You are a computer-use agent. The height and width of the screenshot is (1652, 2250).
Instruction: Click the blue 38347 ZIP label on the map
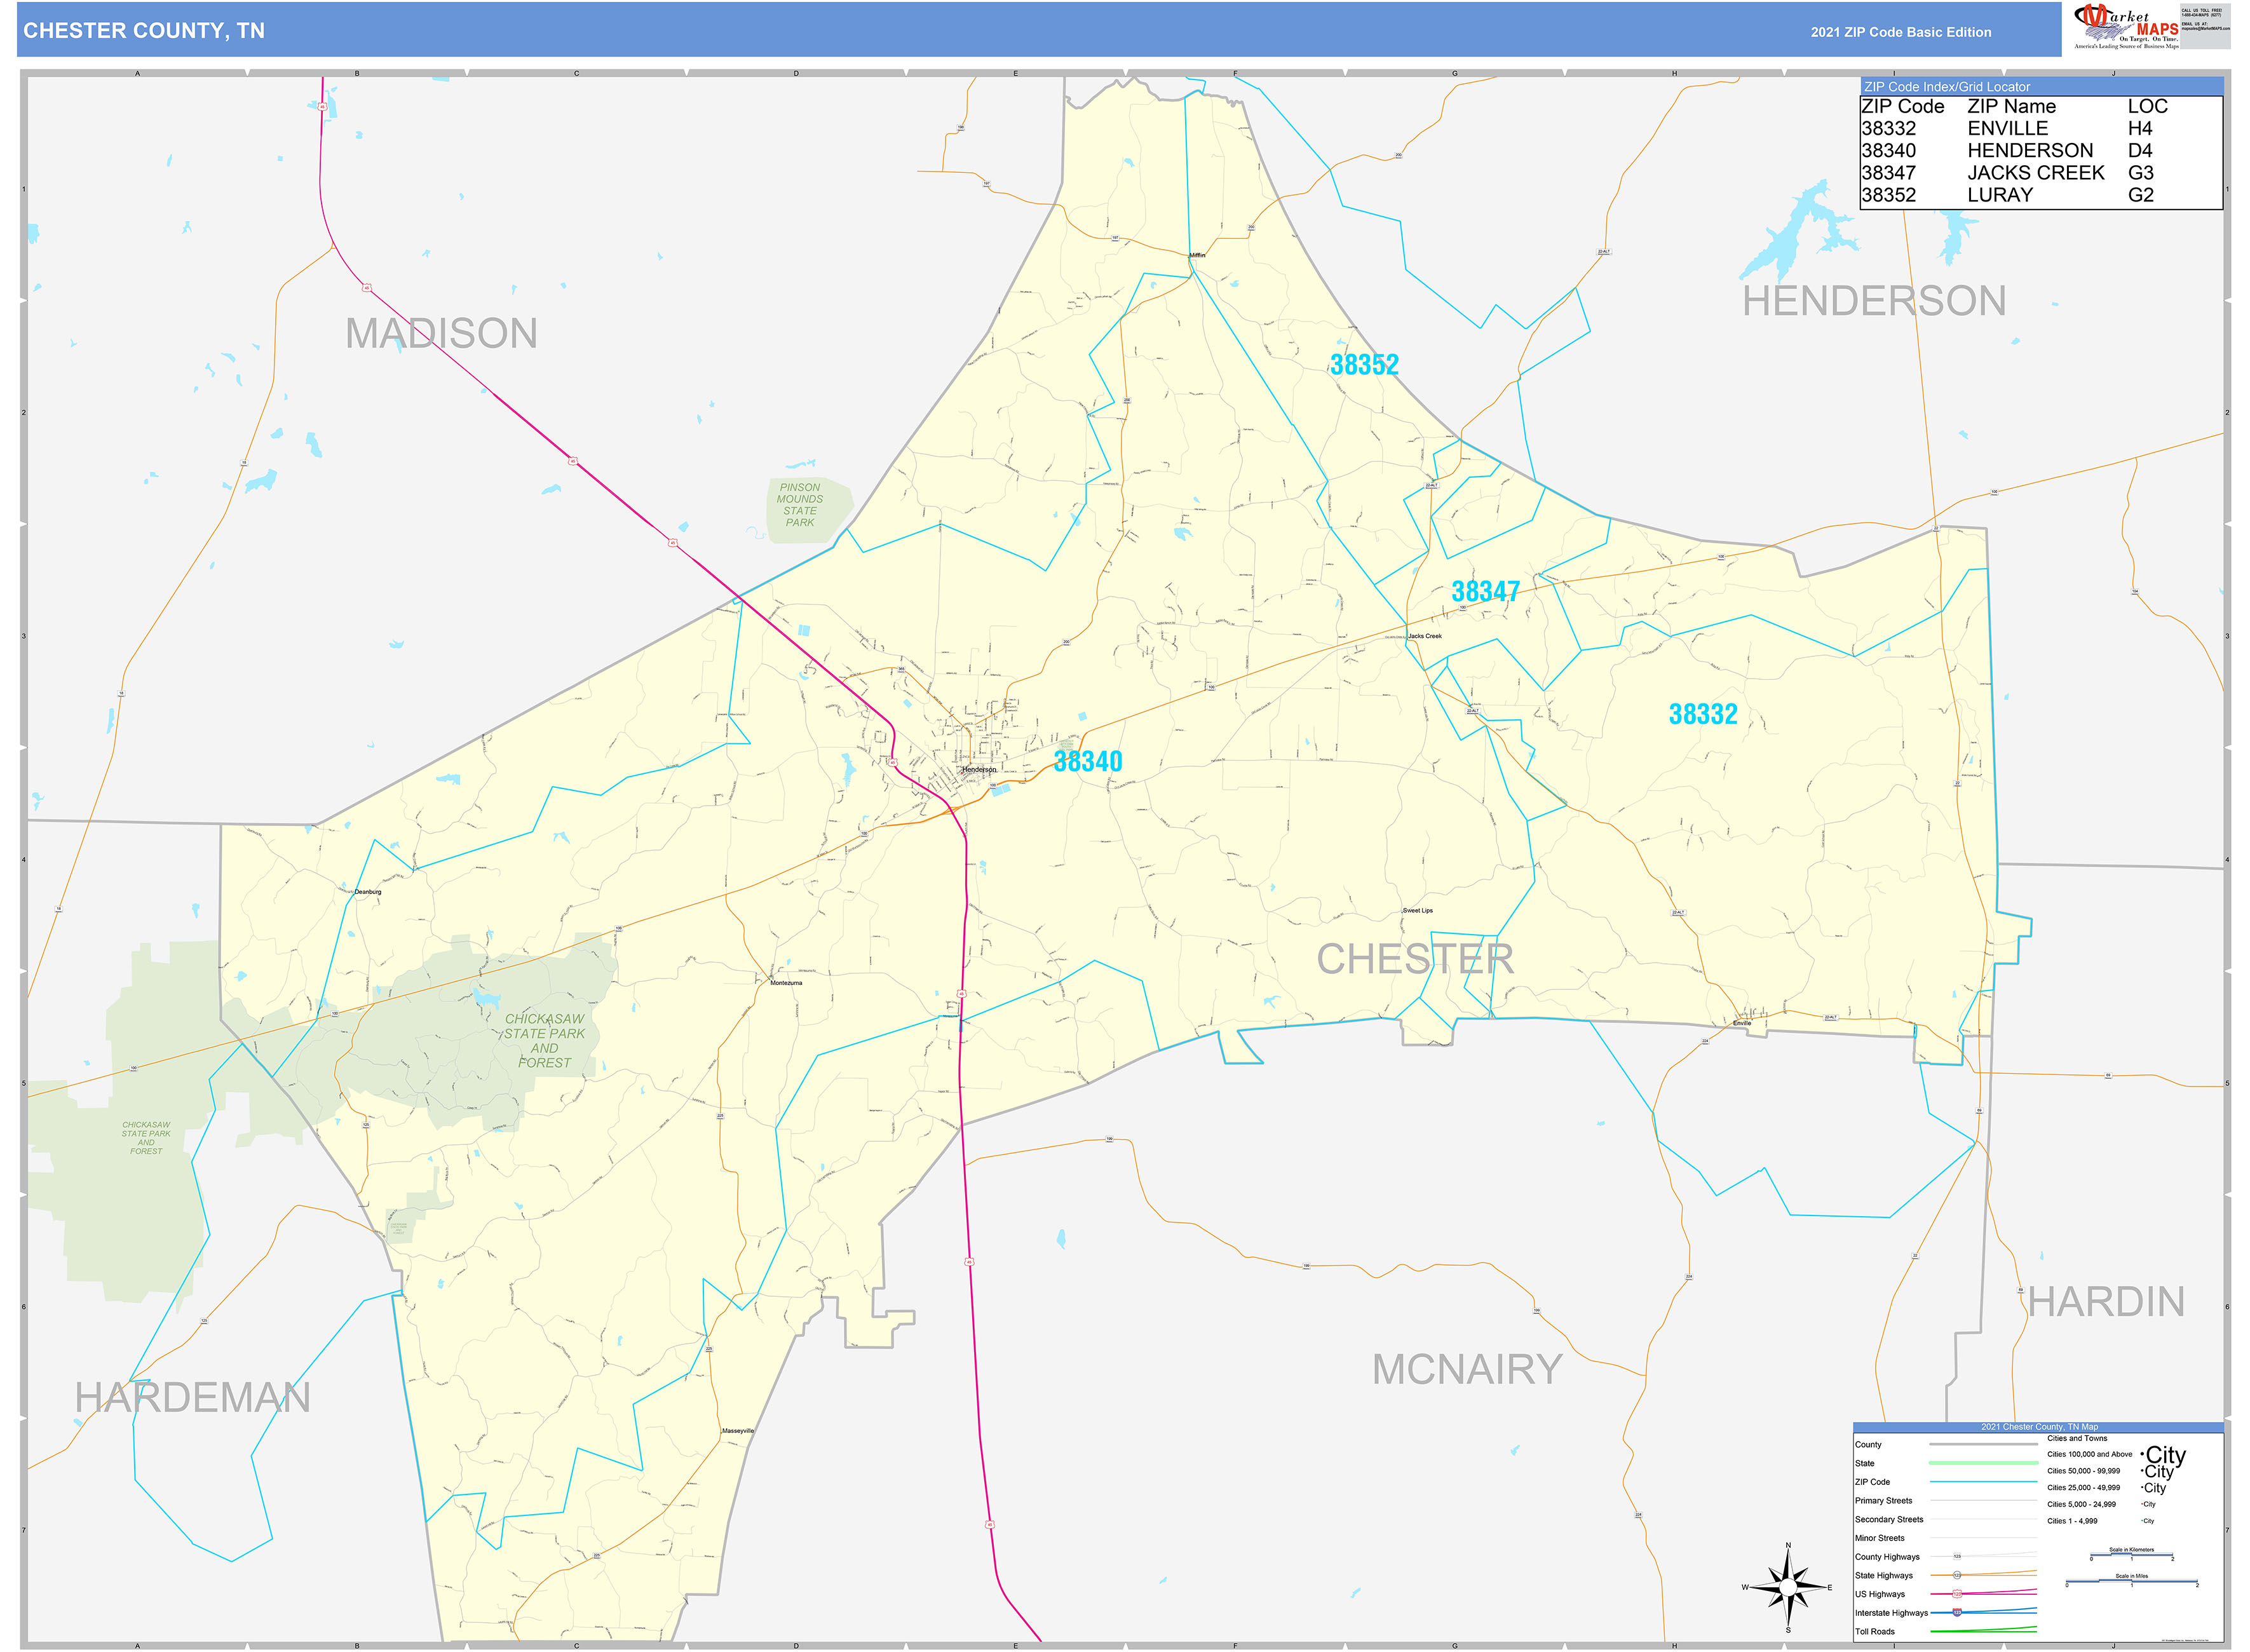tap(1485, 592)
